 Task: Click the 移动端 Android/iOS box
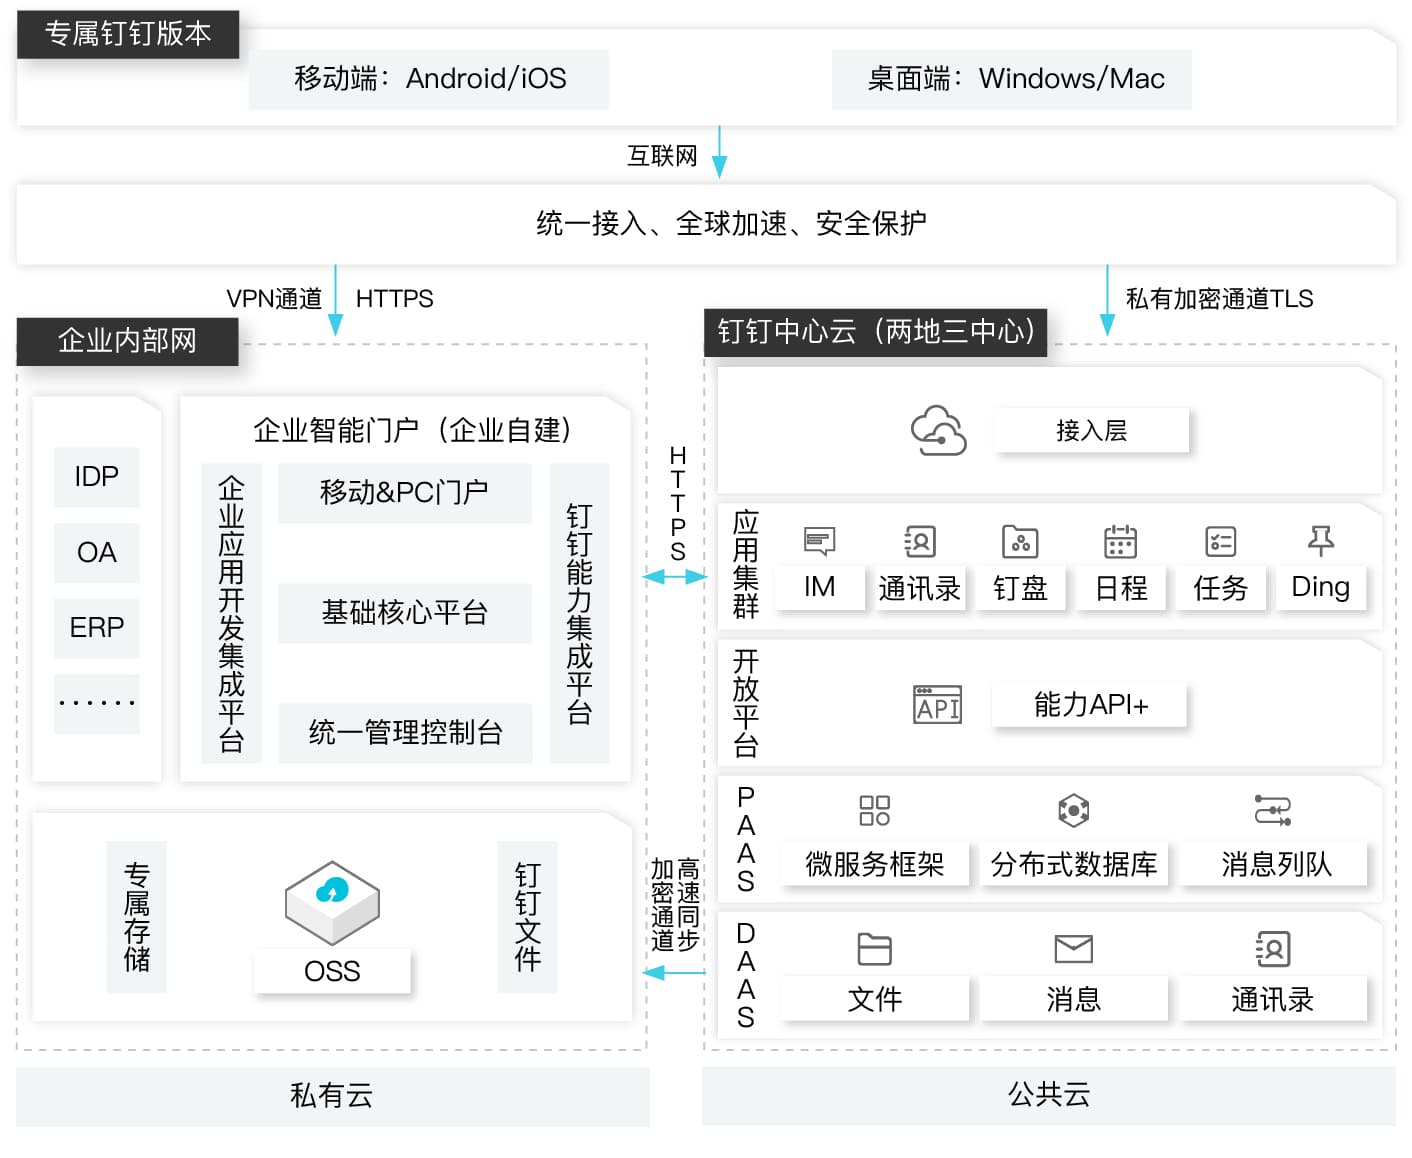coord(428,79)
